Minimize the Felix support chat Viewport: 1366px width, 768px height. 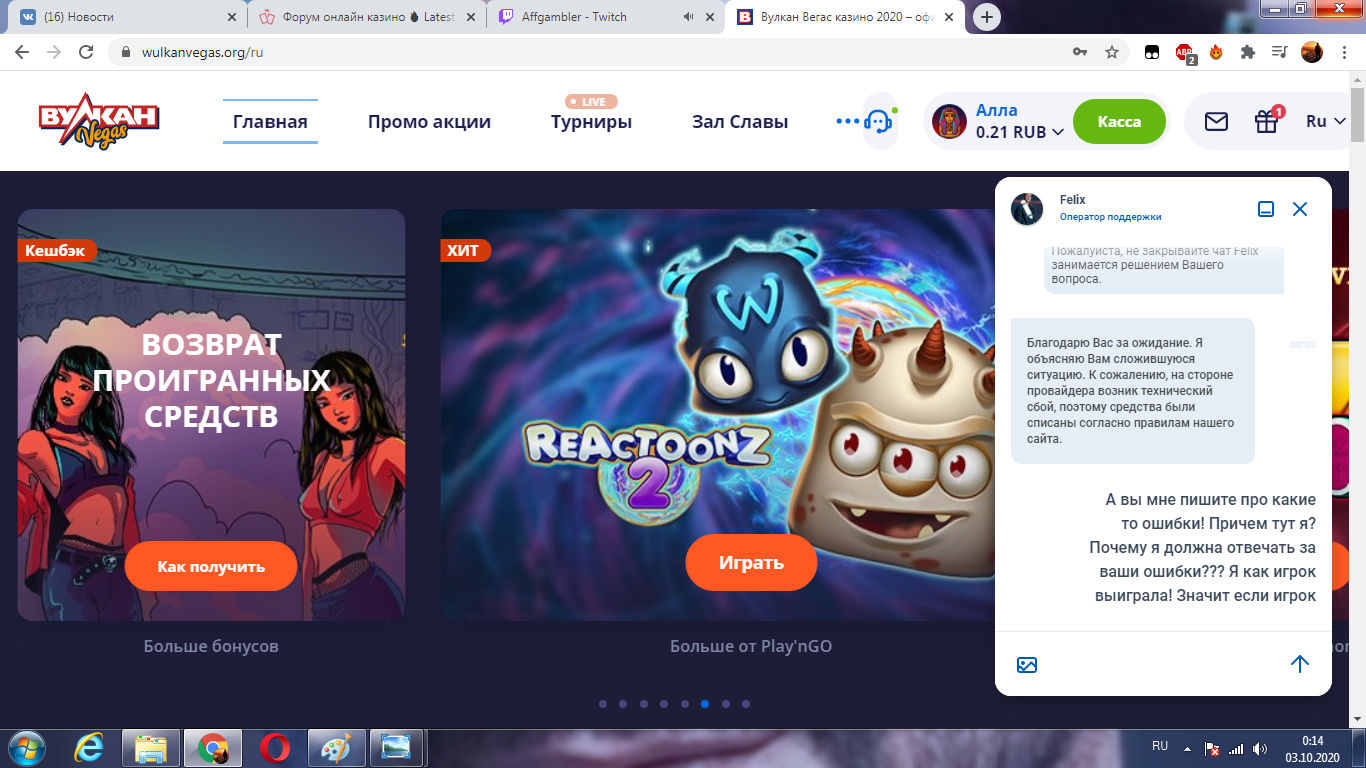[x=1266, y=209]
